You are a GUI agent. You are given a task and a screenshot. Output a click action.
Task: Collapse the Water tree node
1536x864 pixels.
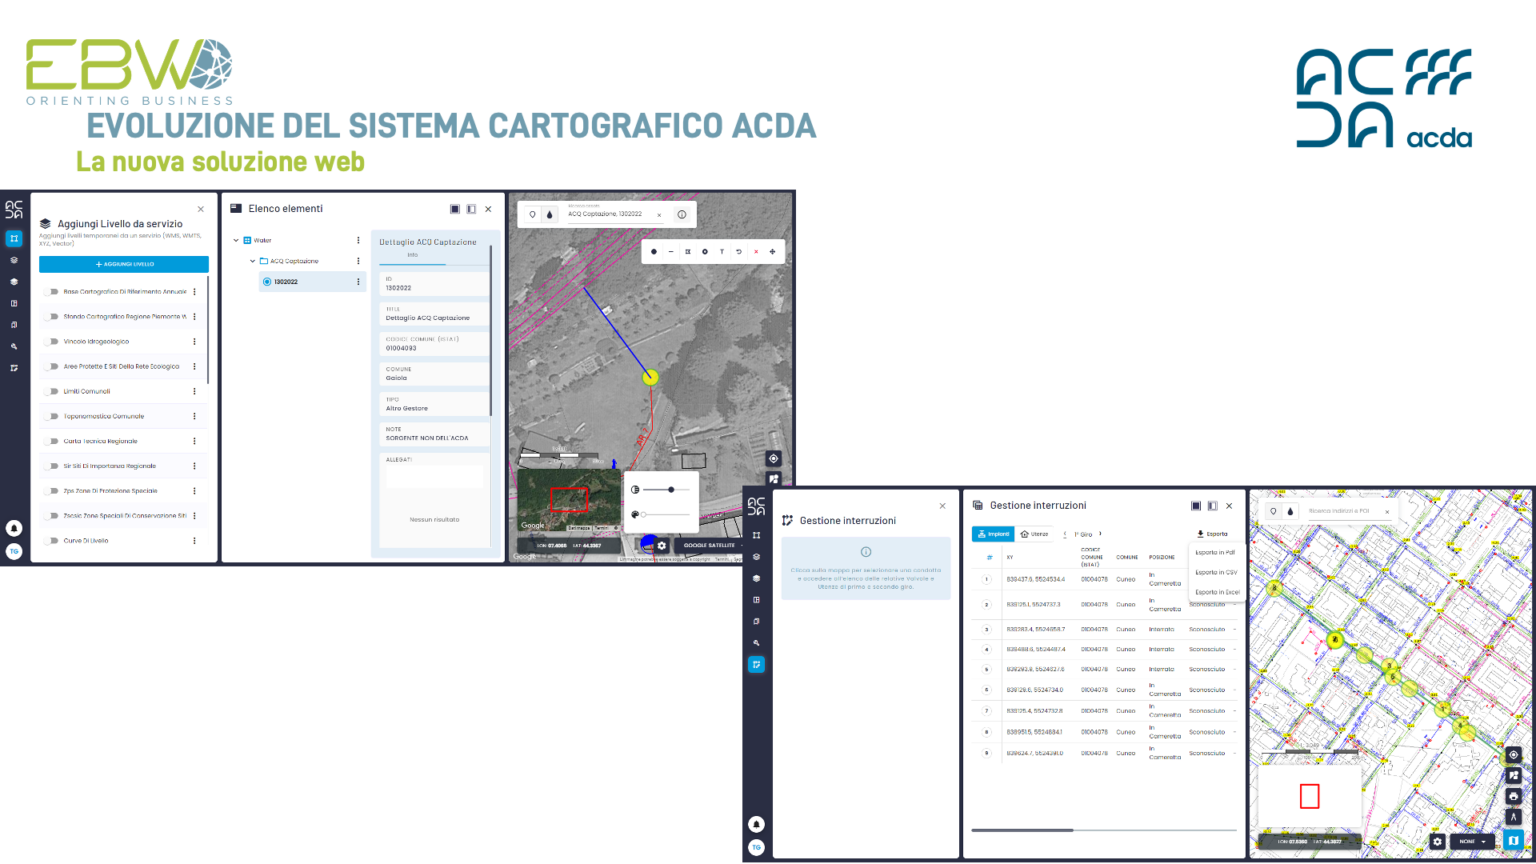click(x=236, y=240)
